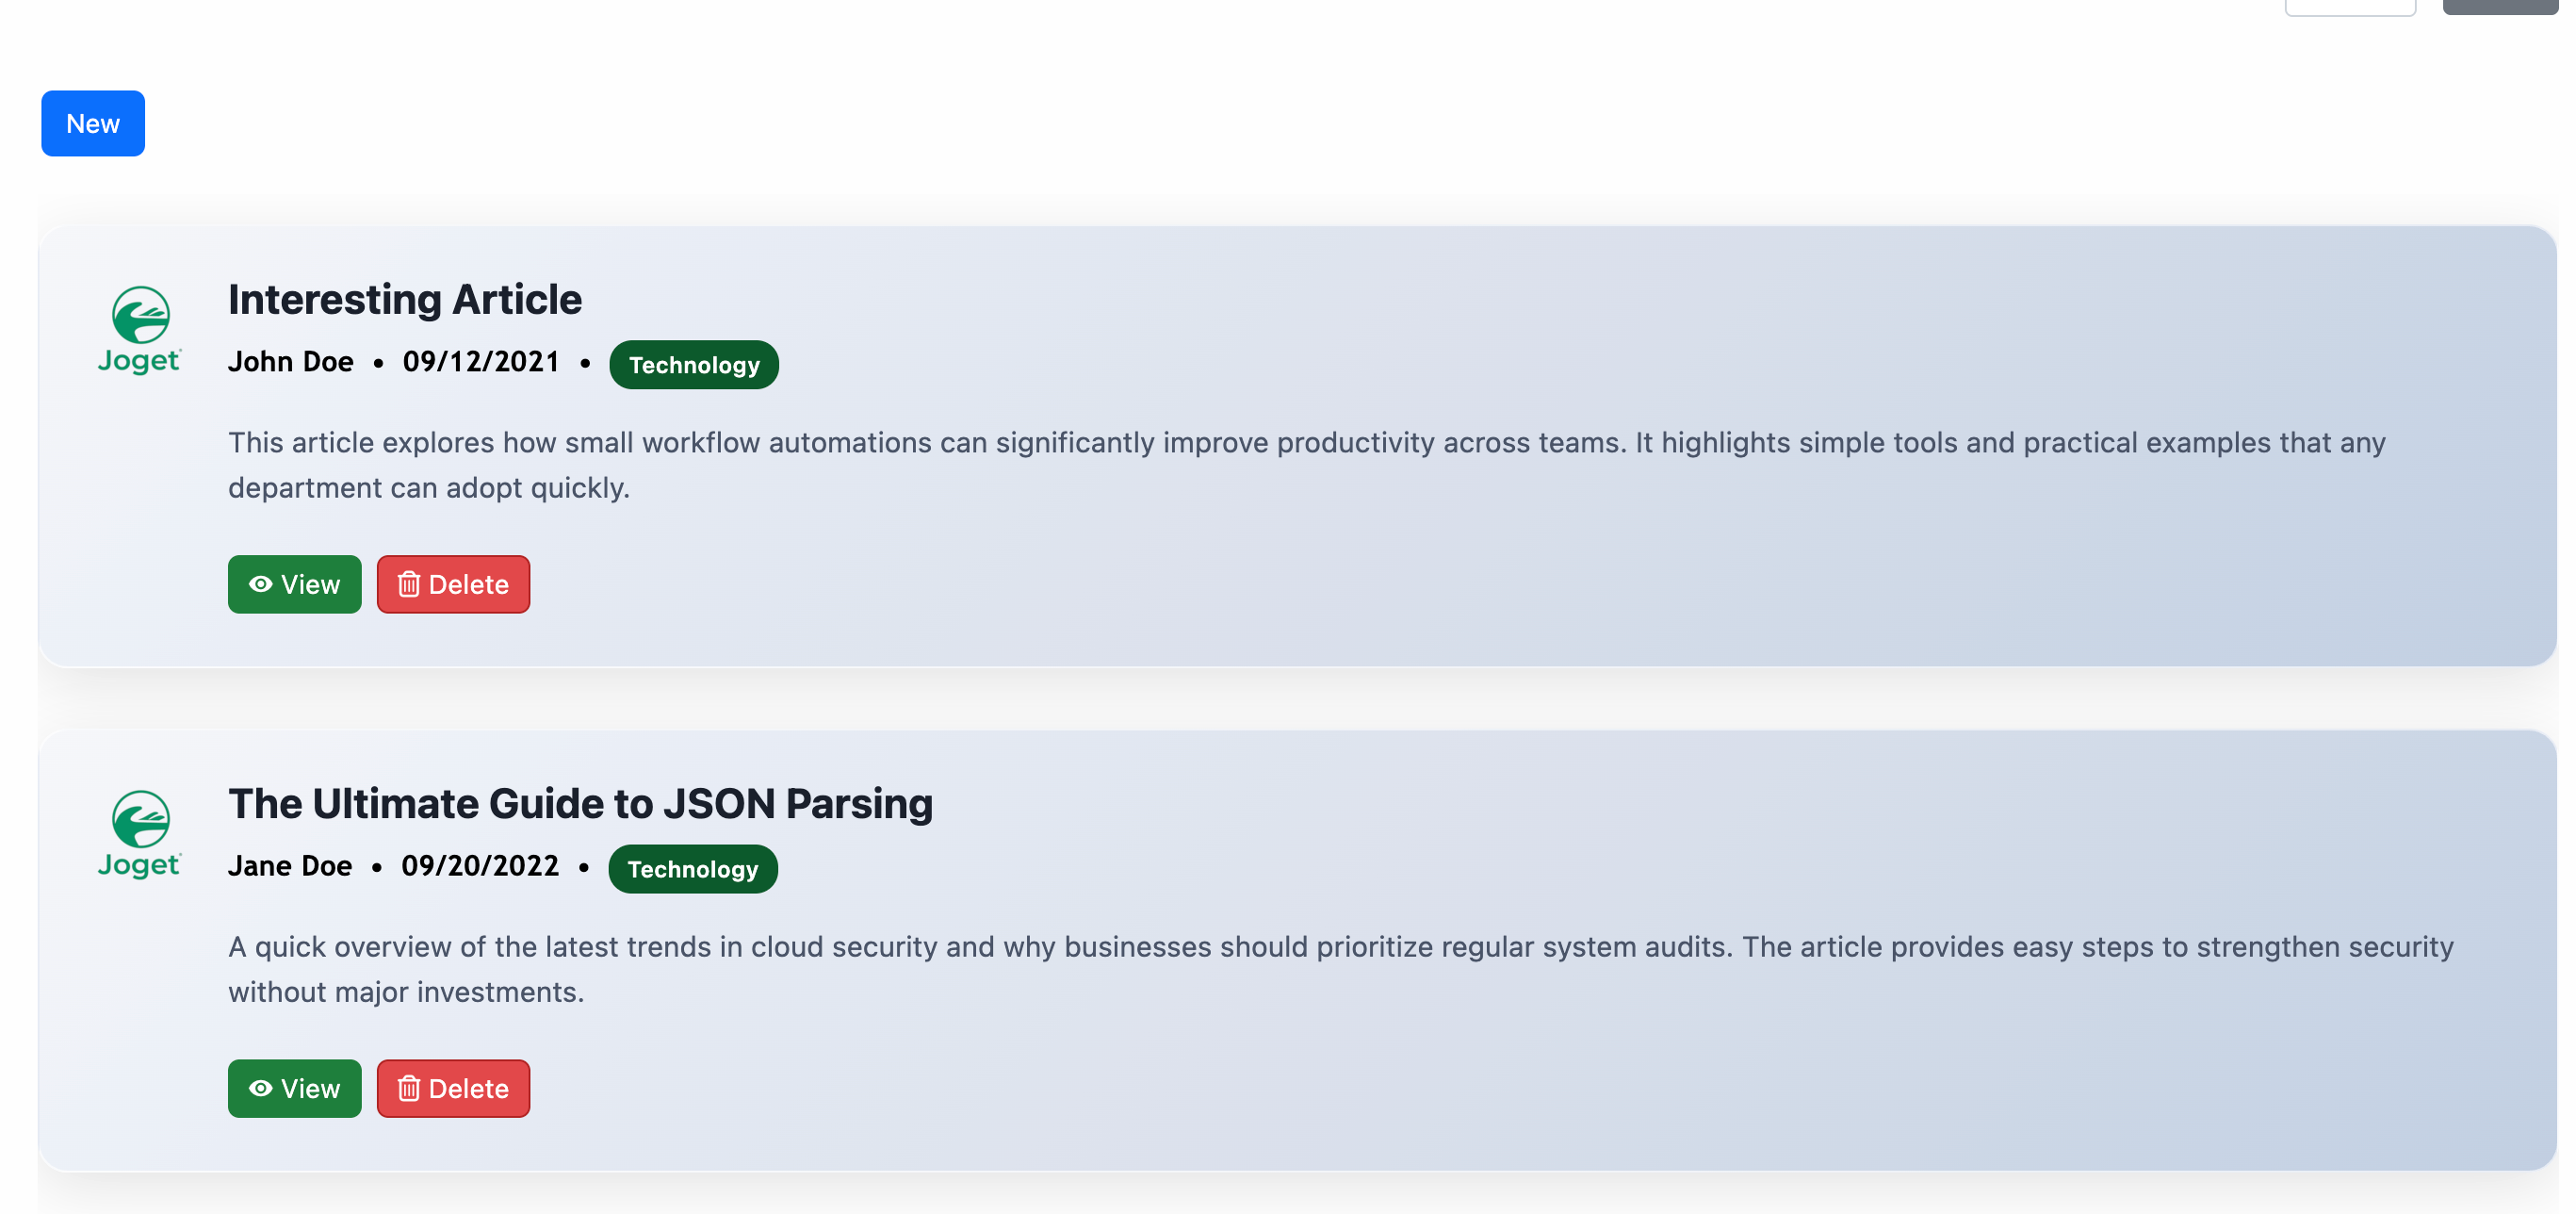Click author name Jane Doe
This screenshot has height=1214, width=2576.
290,865
